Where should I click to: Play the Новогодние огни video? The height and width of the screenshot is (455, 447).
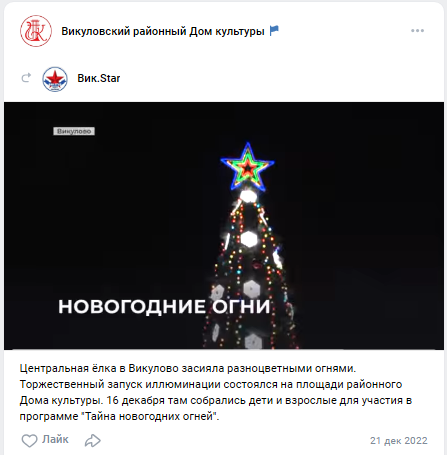[224, 226]
